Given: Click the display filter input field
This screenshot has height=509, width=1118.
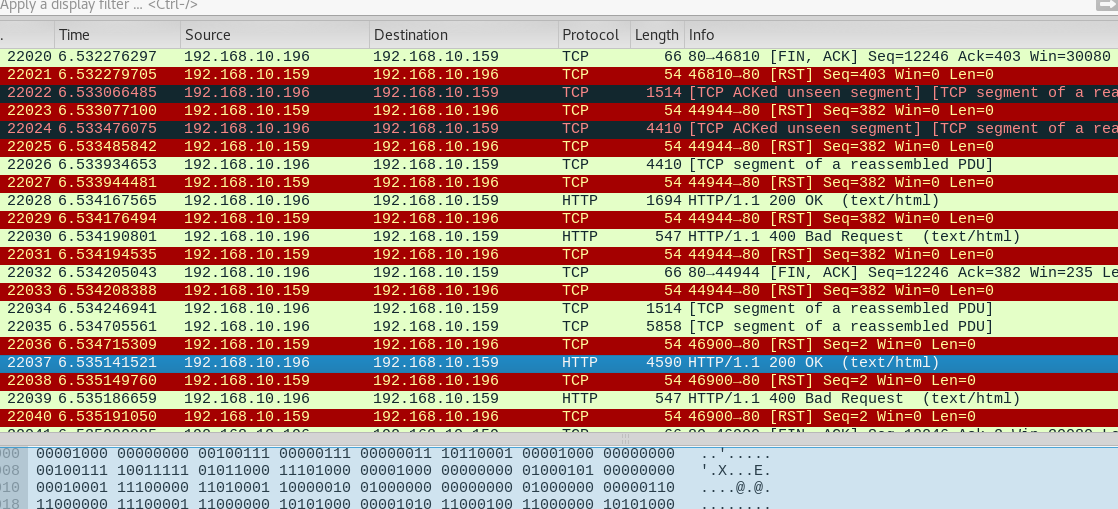Looking at the screenshot, I should click(500, 6).
